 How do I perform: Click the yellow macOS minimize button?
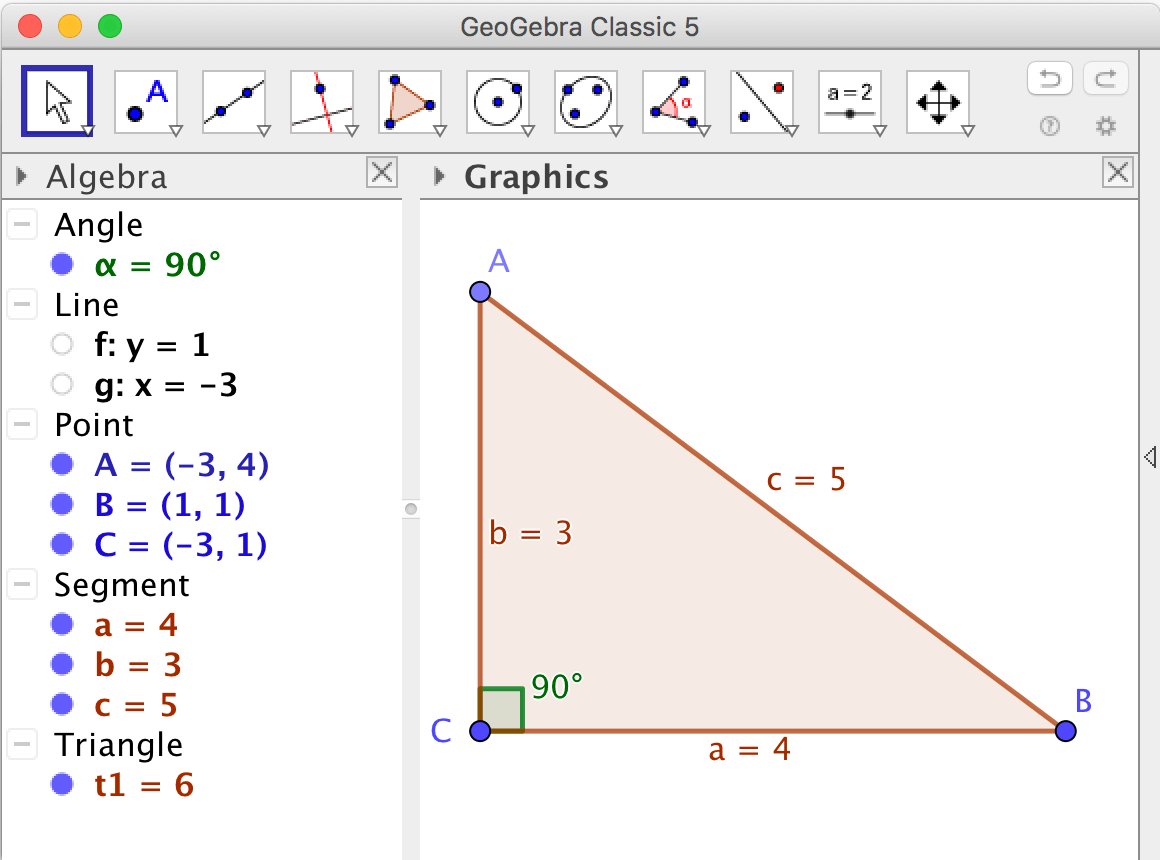pyautogui.click(x=70, y=26)
